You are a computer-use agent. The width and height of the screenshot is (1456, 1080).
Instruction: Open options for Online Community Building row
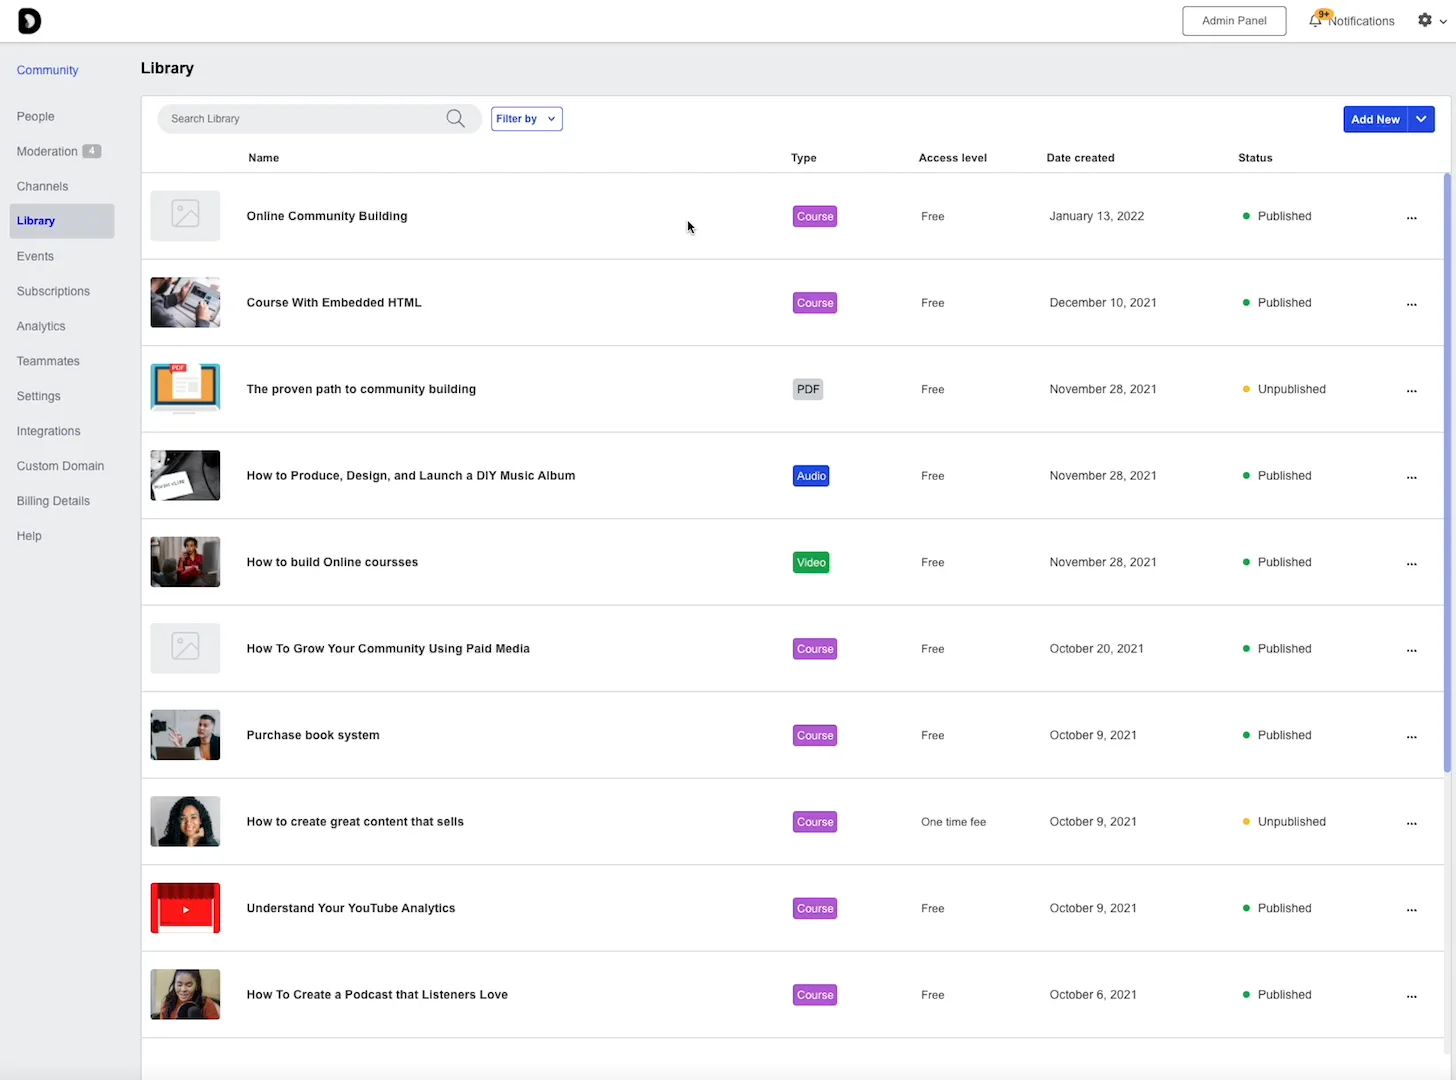[1411, 217]
